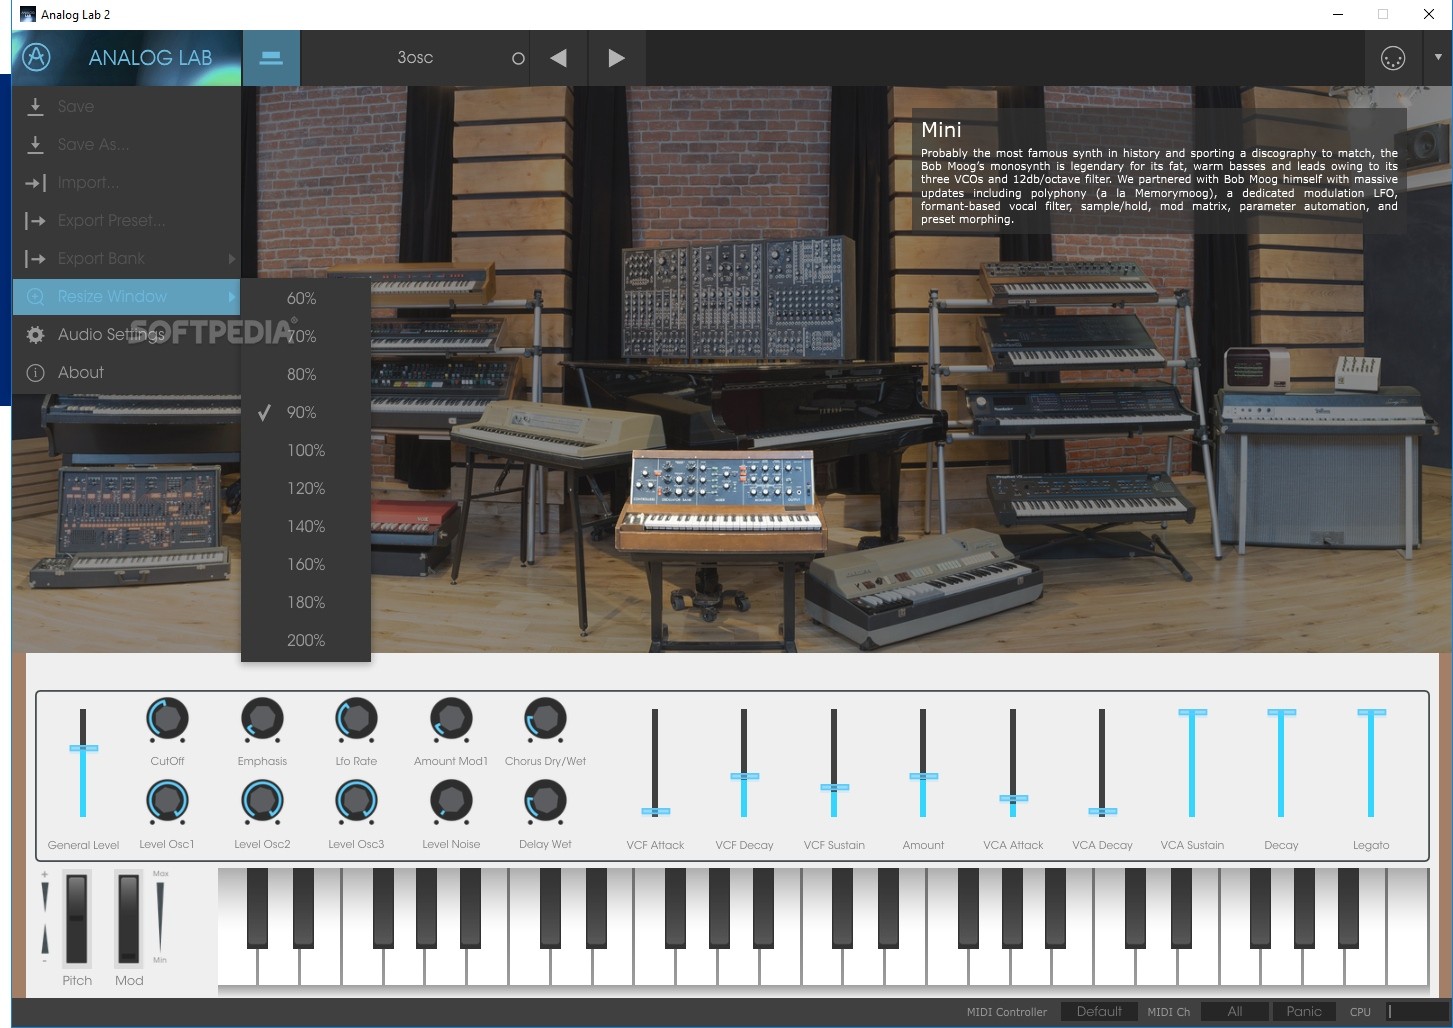Open Audio Settings

[x=126, y=334]
